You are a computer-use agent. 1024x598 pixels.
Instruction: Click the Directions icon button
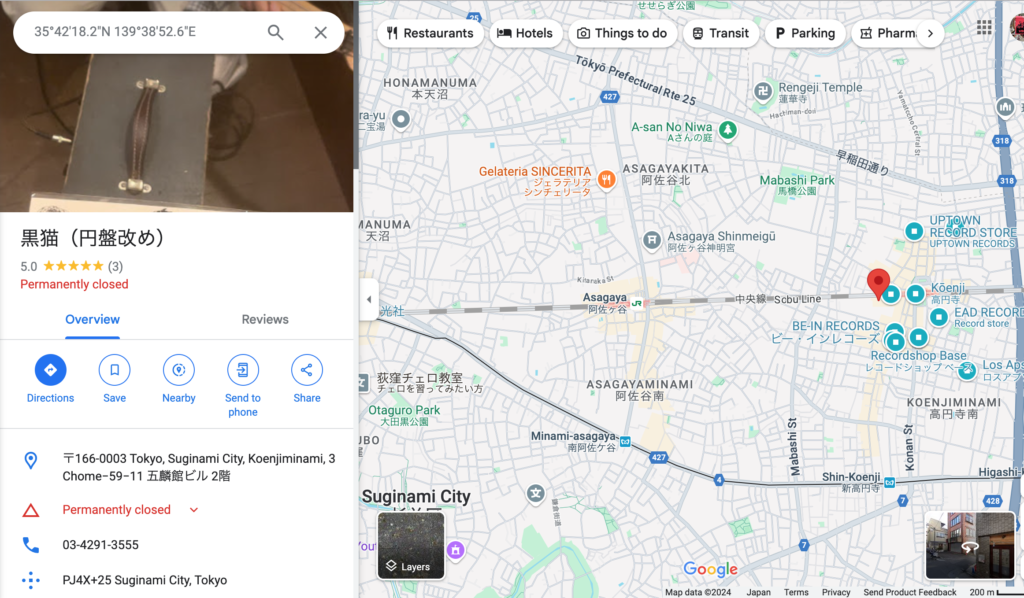pos(50,370)
